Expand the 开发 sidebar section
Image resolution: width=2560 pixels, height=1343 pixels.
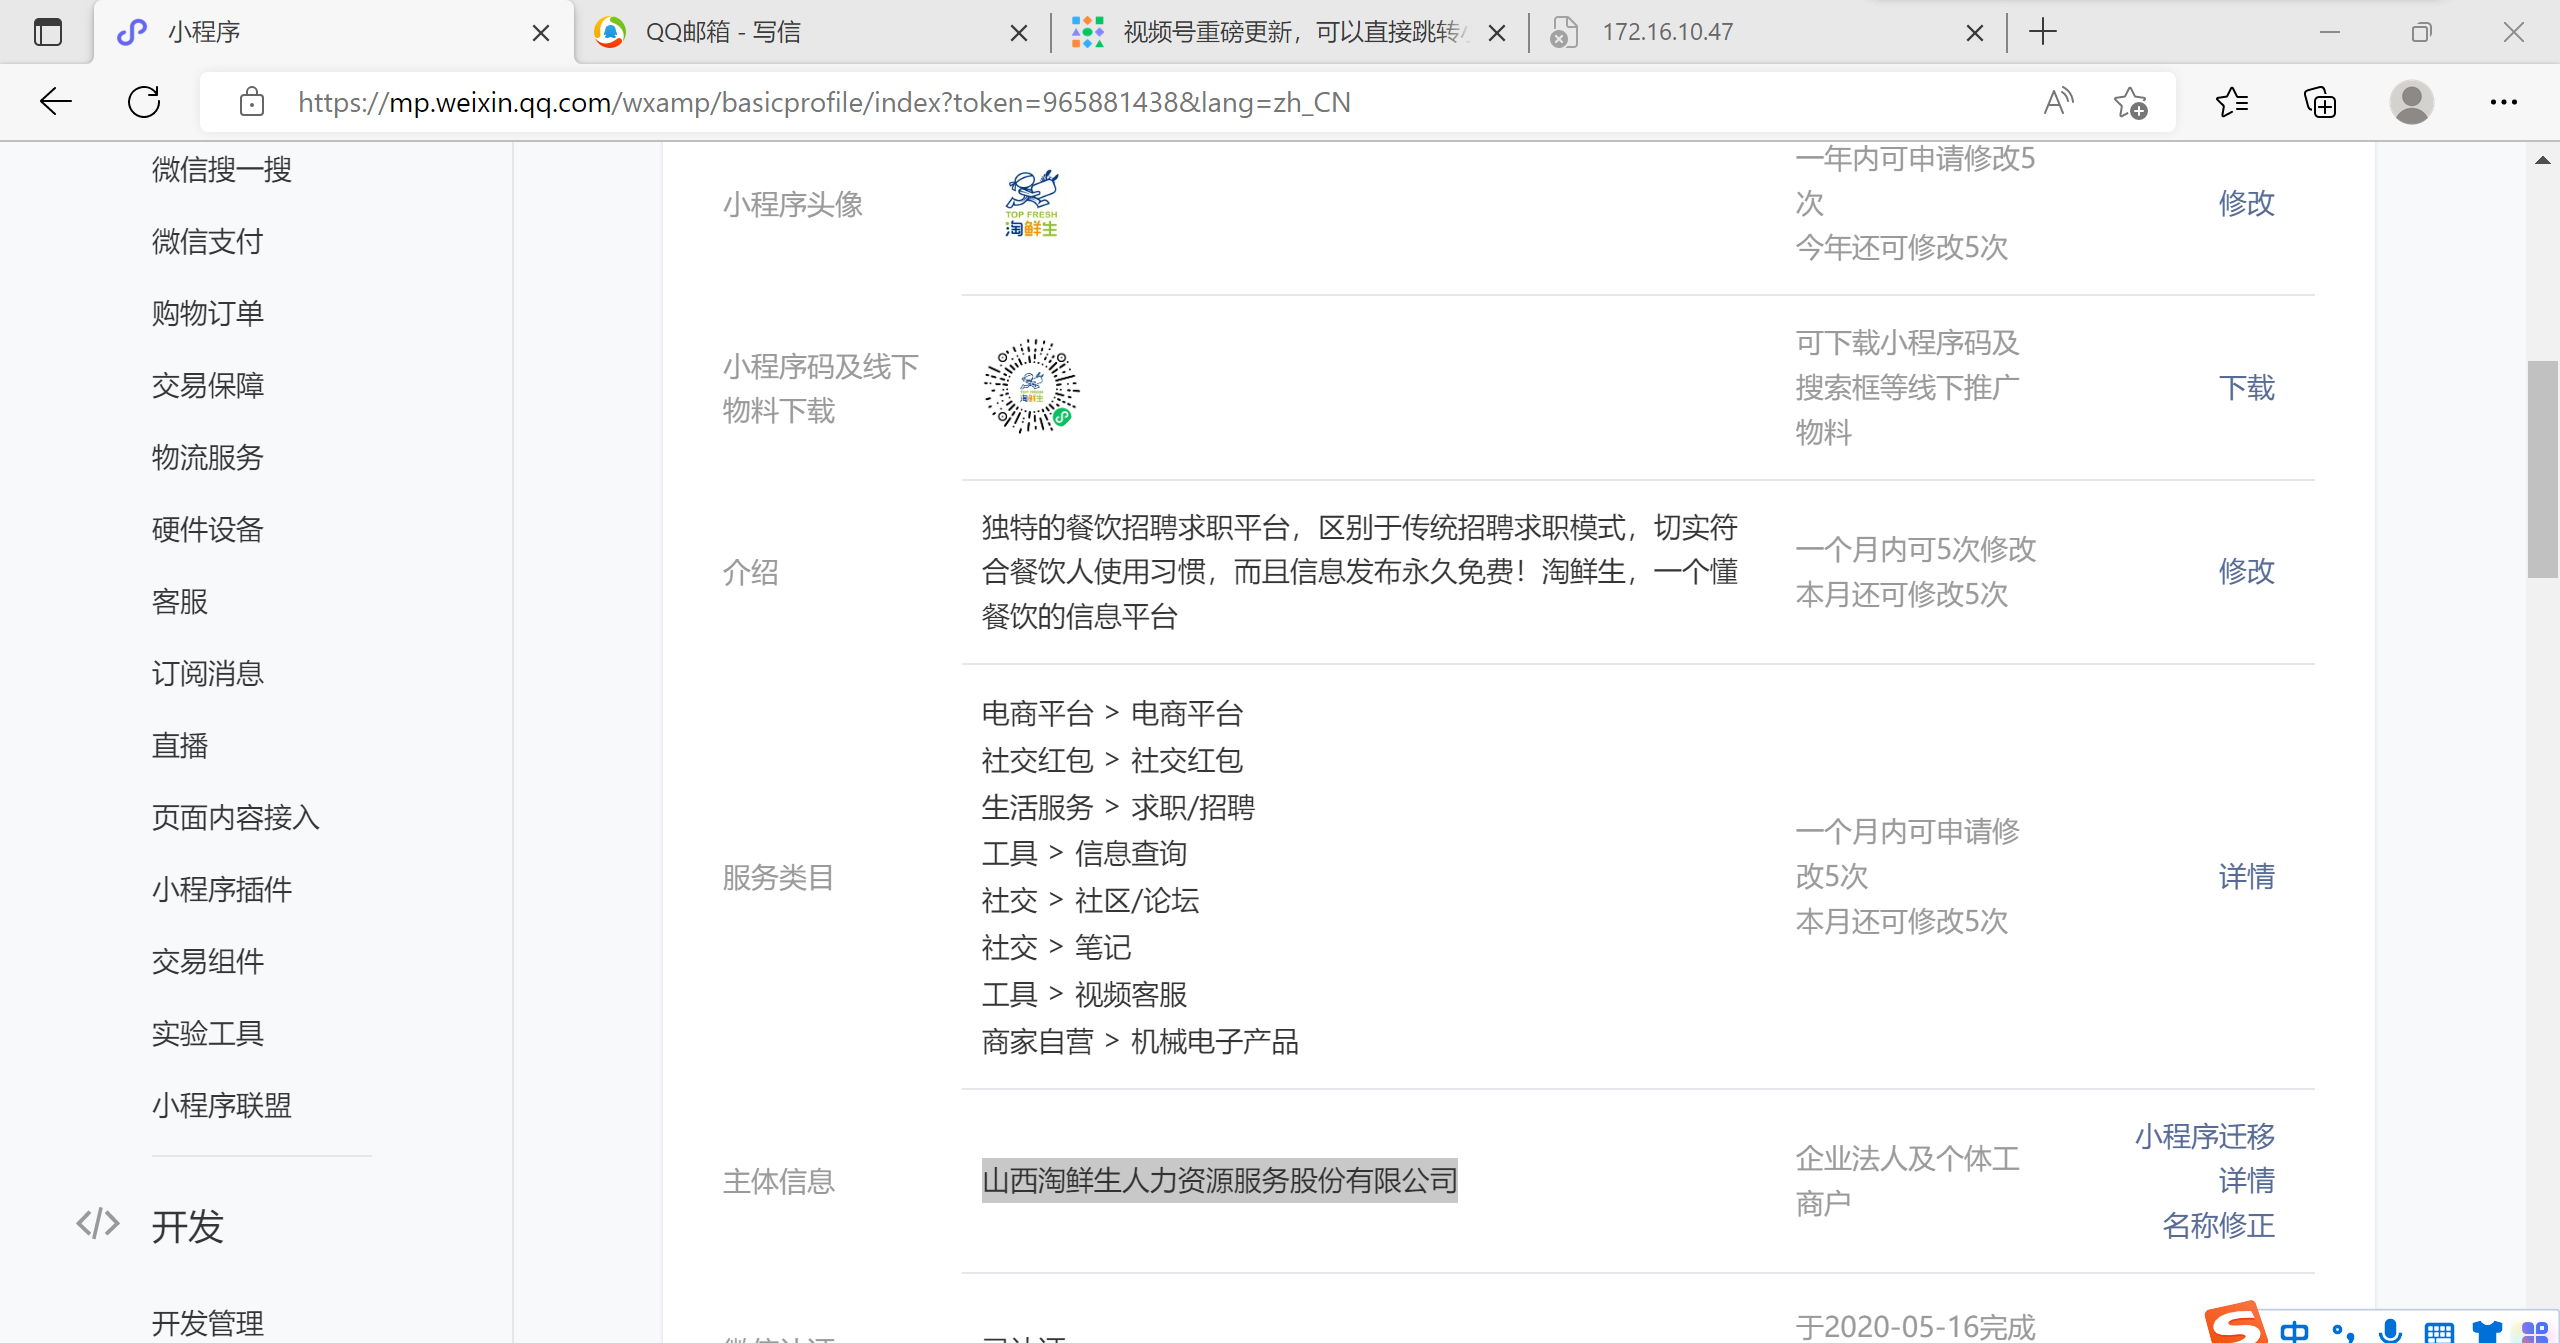tap(188, 1226)
